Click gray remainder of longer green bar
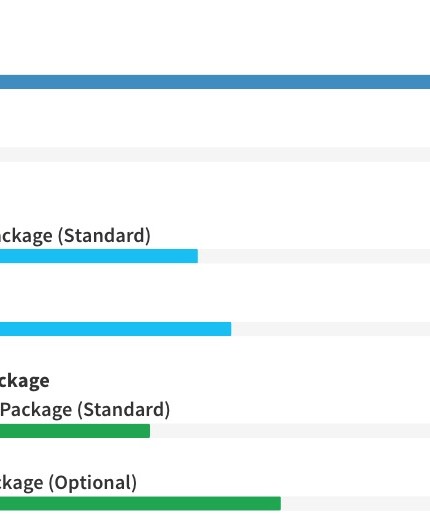This screenshot has width=430, height=523. point(355,503)
